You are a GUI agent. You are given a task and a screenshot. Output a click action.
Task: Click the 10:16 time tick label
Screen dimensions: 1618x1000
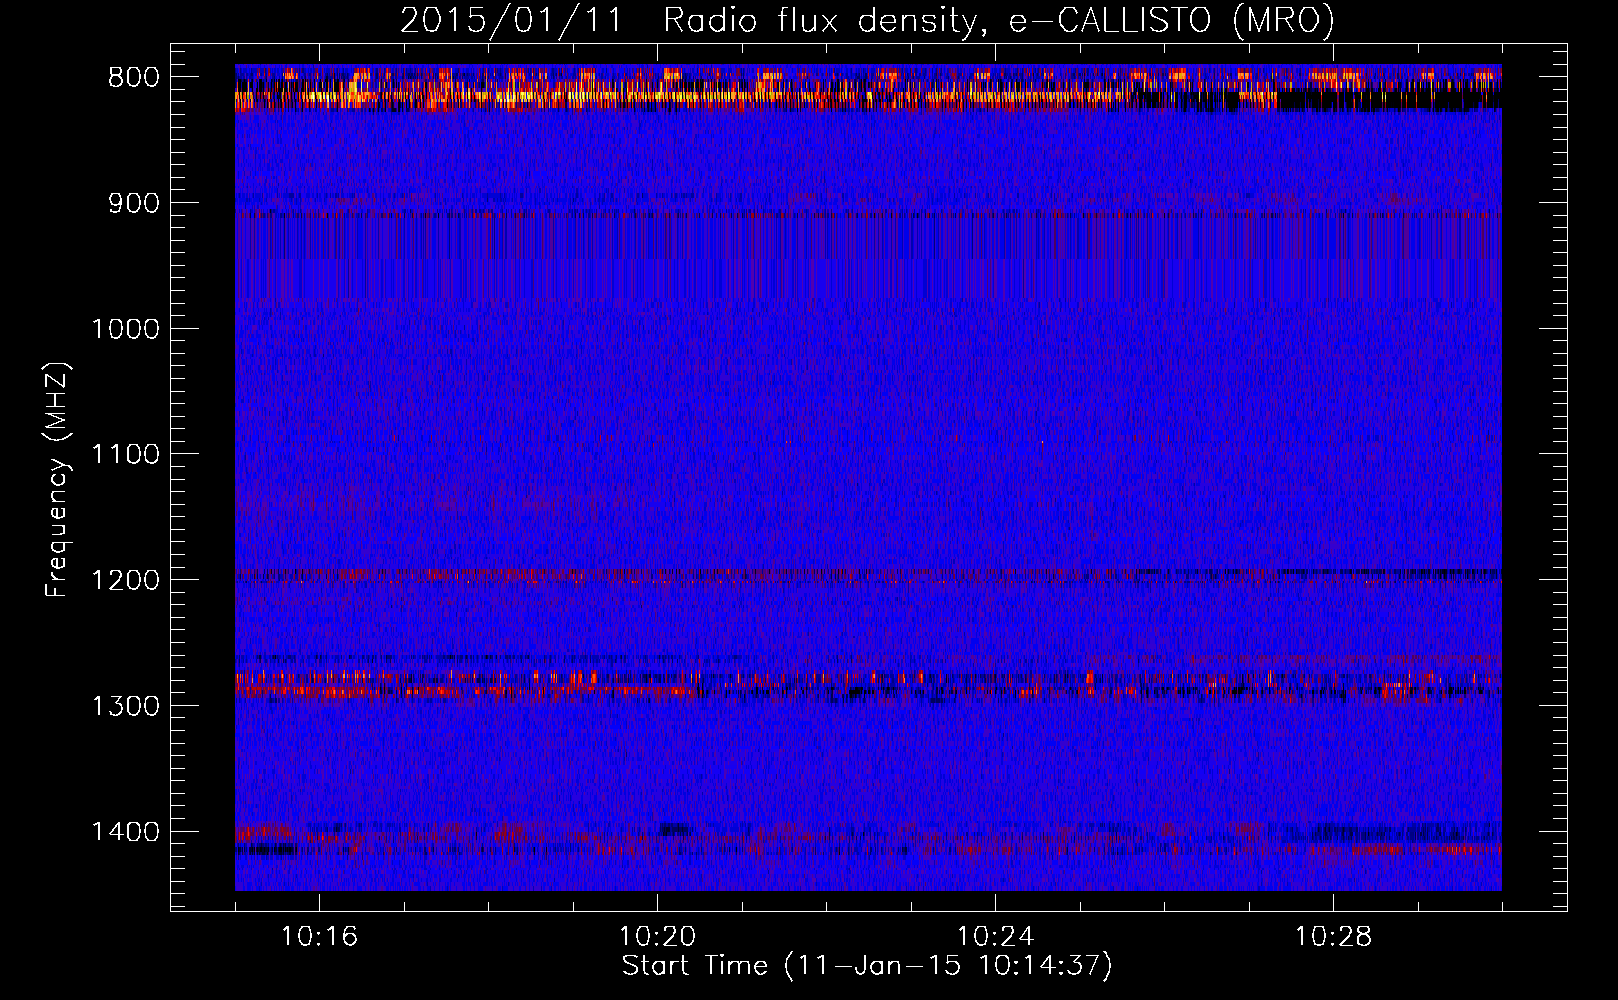[319, 937]
